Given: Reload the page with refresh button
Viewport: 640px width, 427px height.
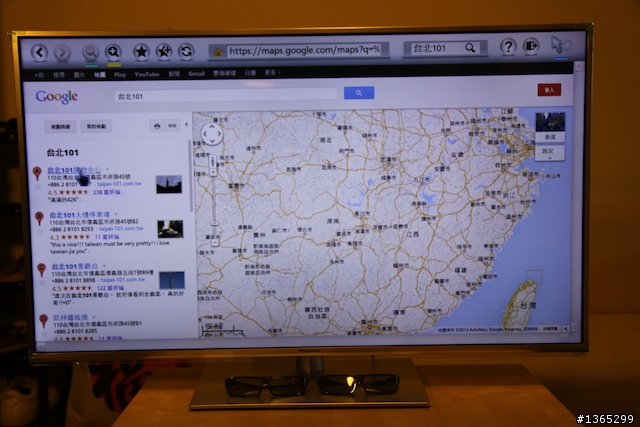Looking at the screenshot, I should (186, 51).
